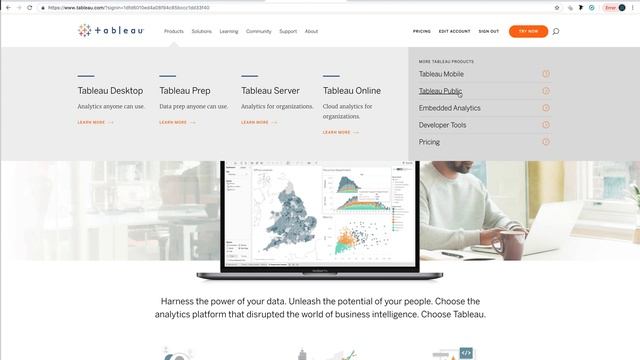The image size is (640, 360).
Task: Click the arrow icon beside Developer Tools
Action: pyautogui.click(x=546, y=125)
